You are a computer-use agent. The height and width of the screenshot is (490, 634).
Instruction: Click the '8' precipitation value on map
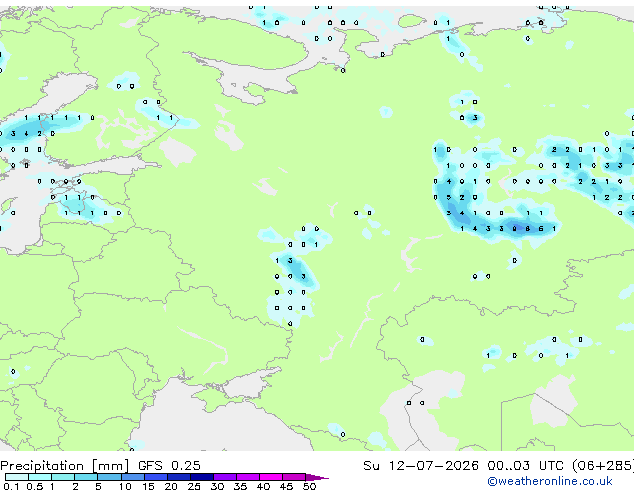tap(528, 229)
